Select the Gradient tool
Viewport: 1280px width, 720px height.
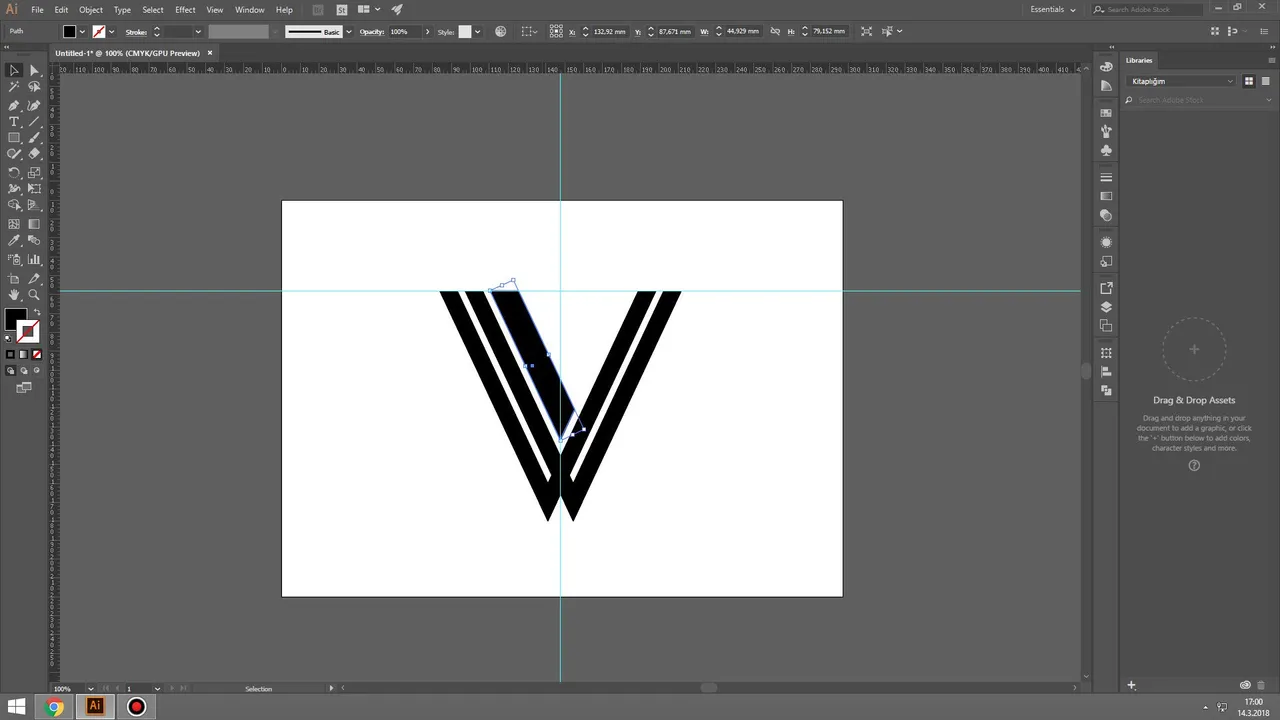click(34, 224)
